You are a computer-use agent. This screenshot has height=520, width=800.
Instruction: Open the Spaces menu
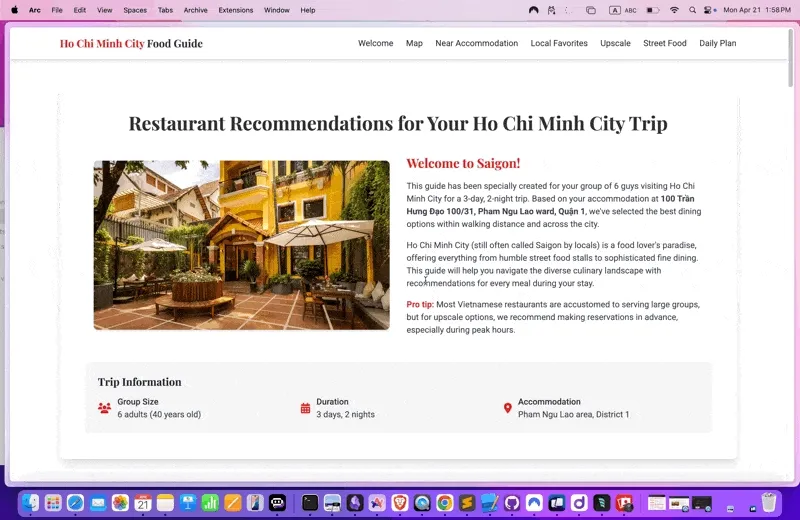pyautogui.click(x=134, y=10)
